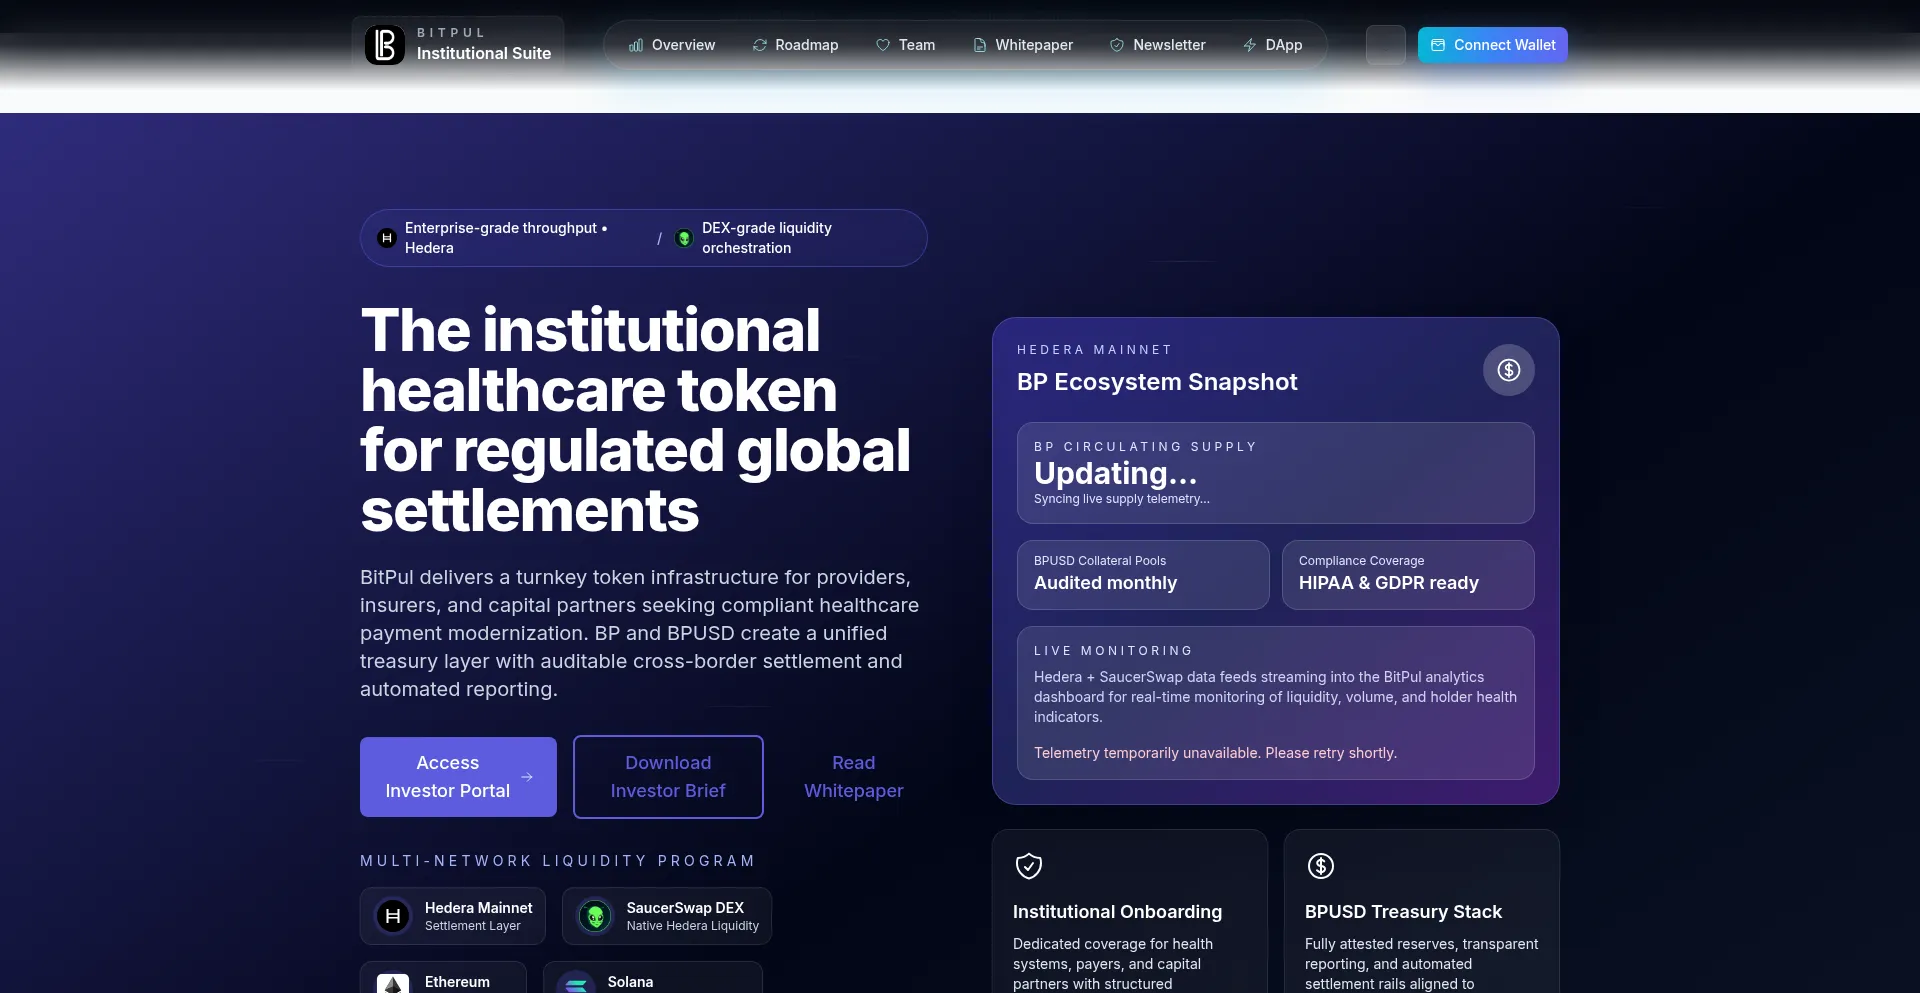
Task: Click Download Investor Brief button
Action: pos(668,777)
